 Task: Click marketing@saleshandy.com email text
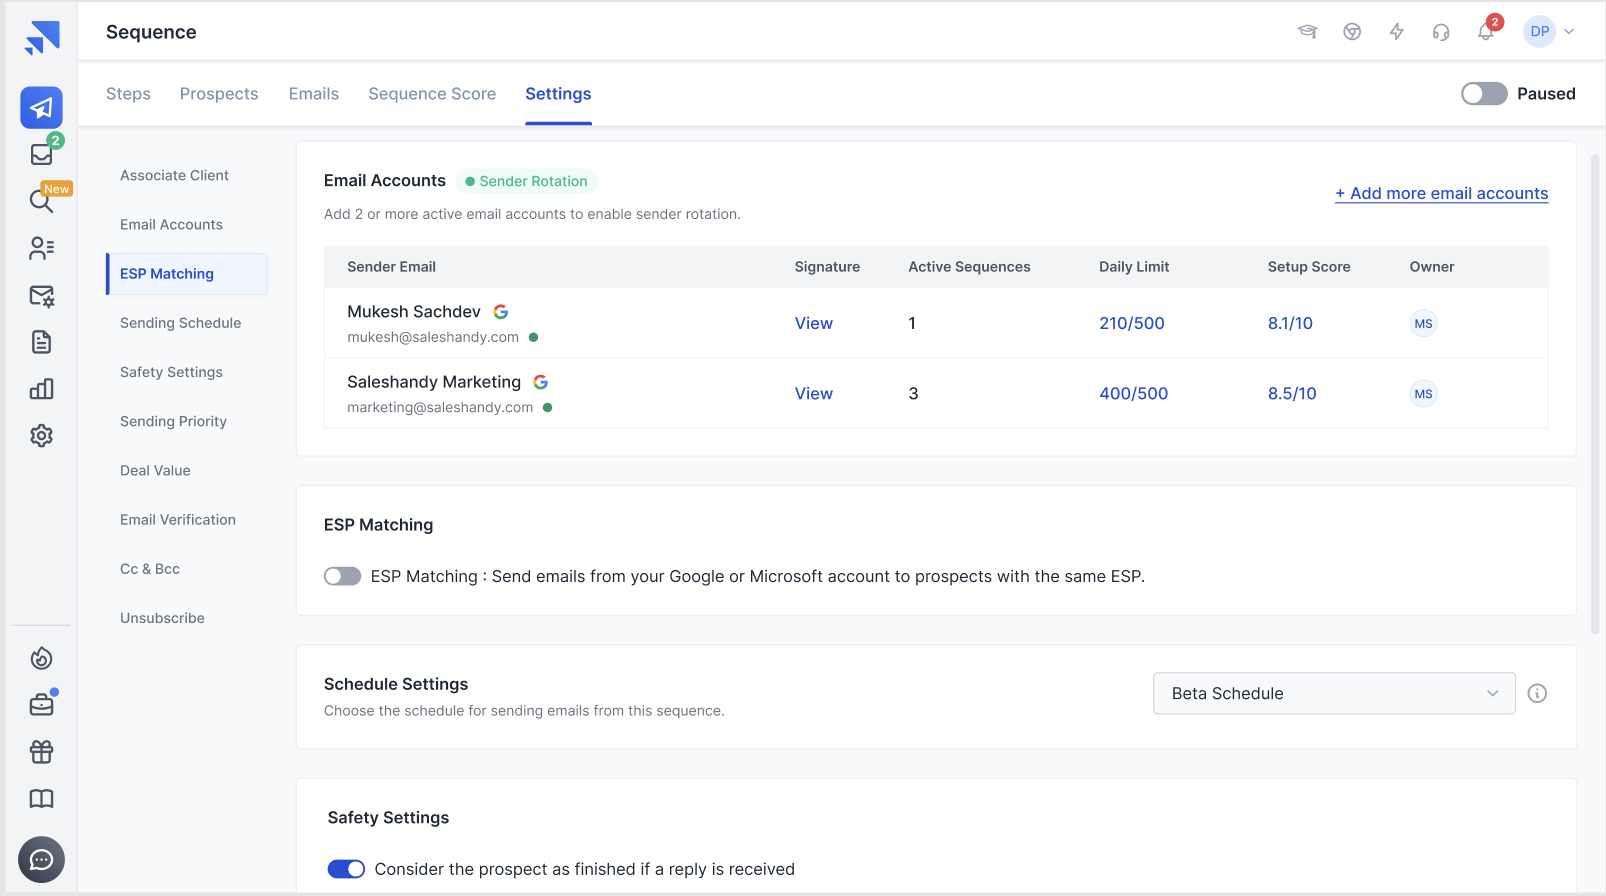(x=440, y=408)
